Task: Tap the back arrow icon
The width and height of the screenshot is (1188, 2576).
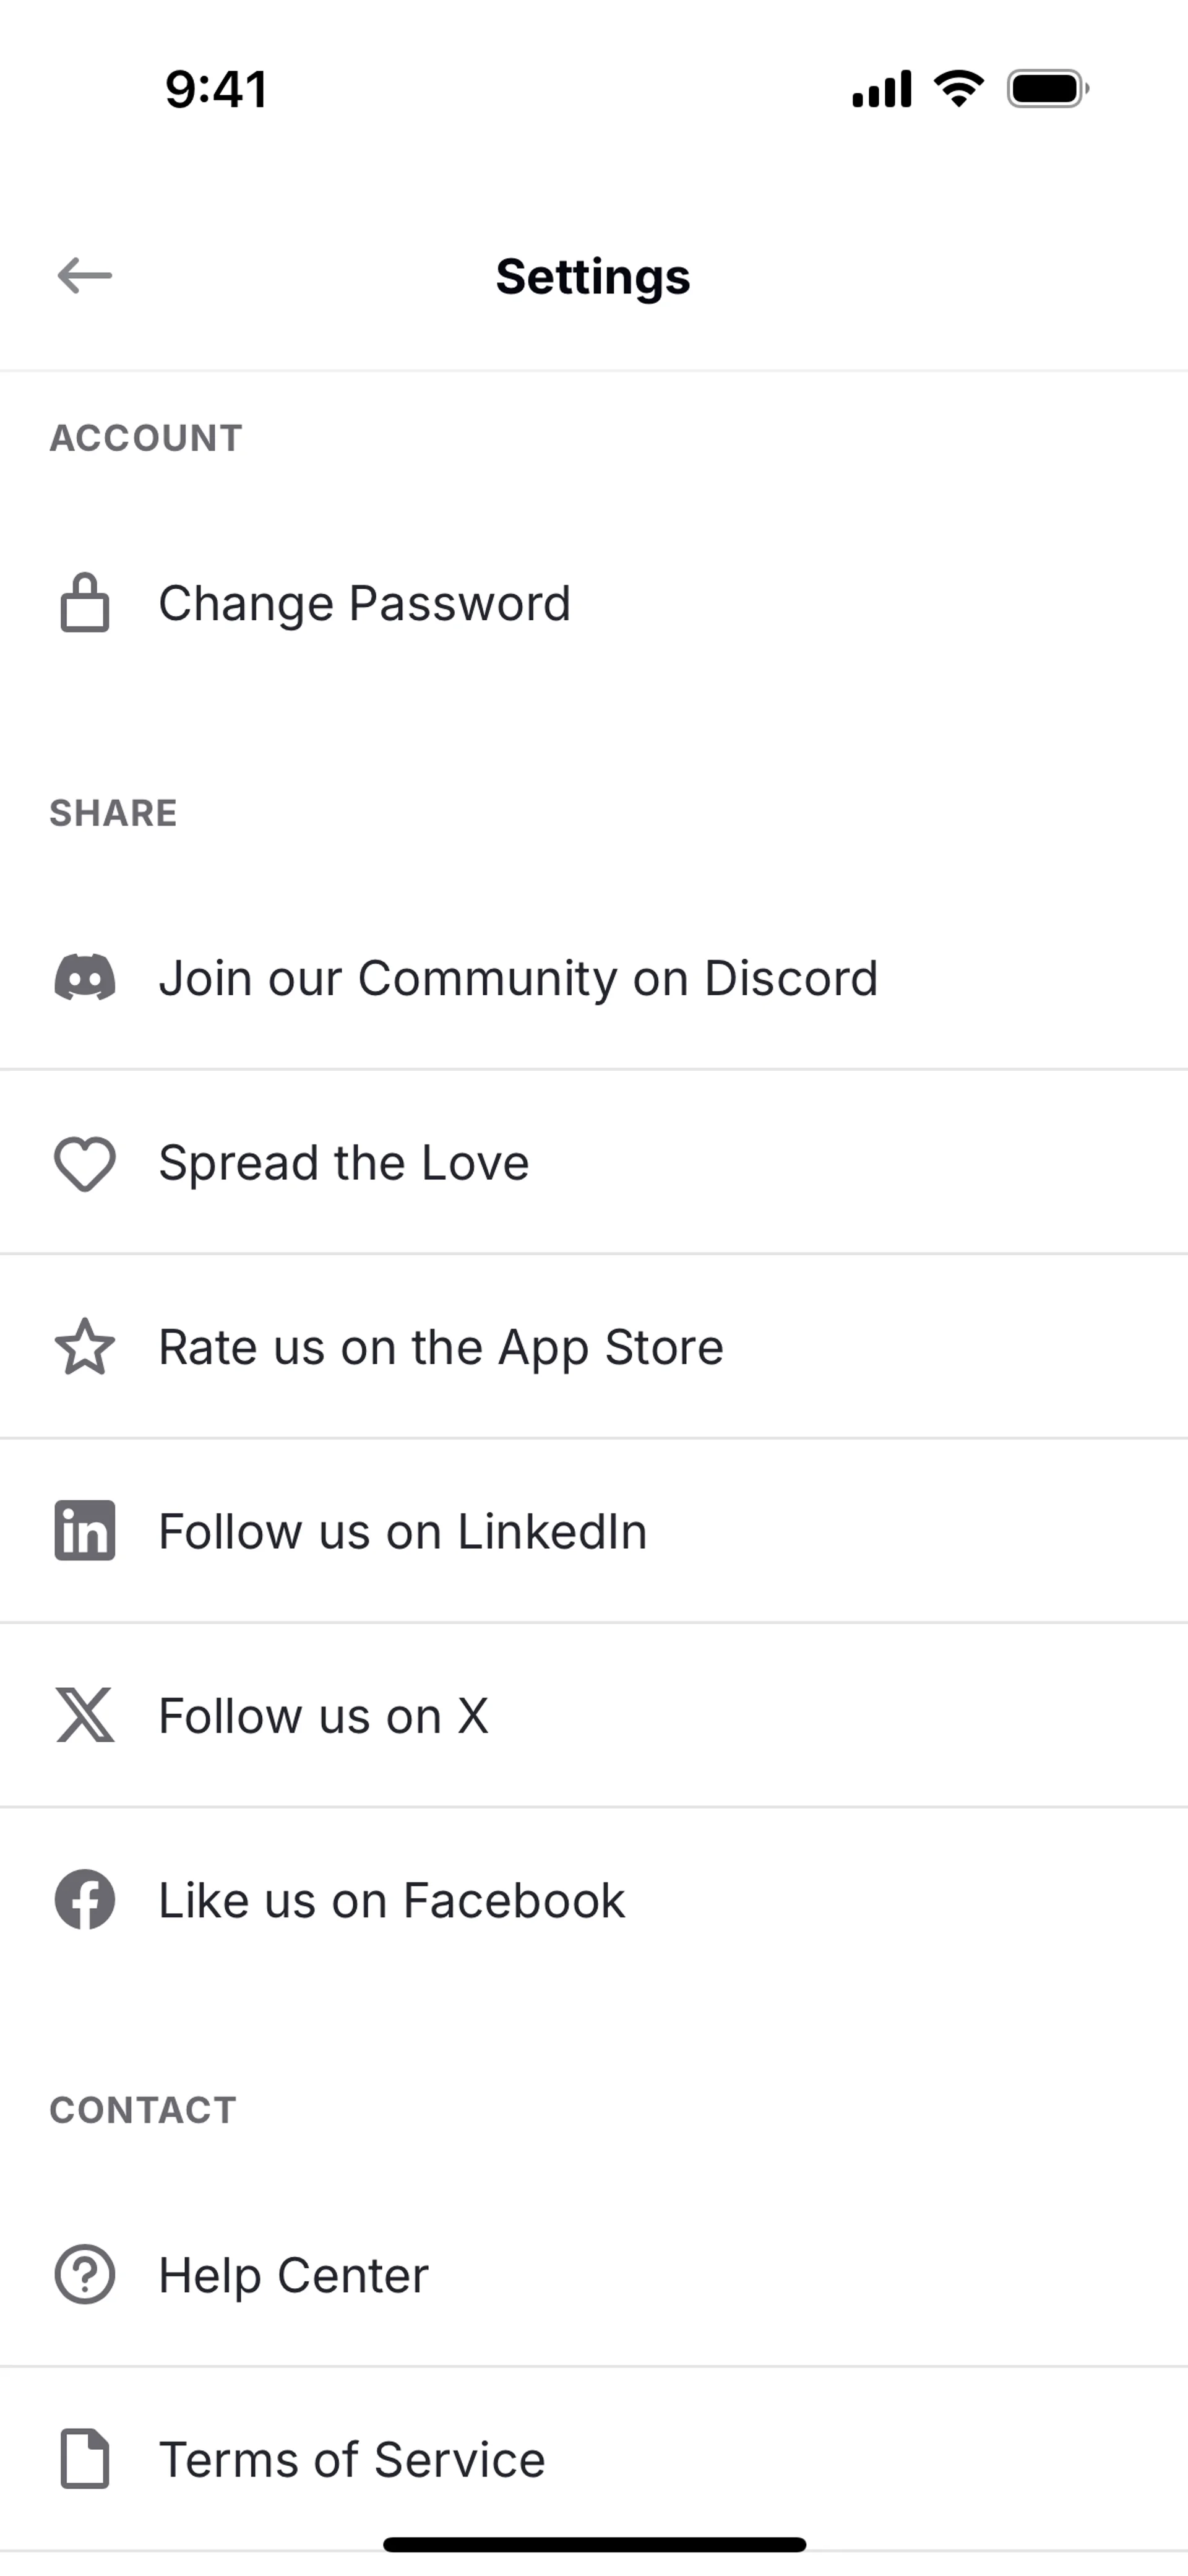Action: [x=85, y=275]
